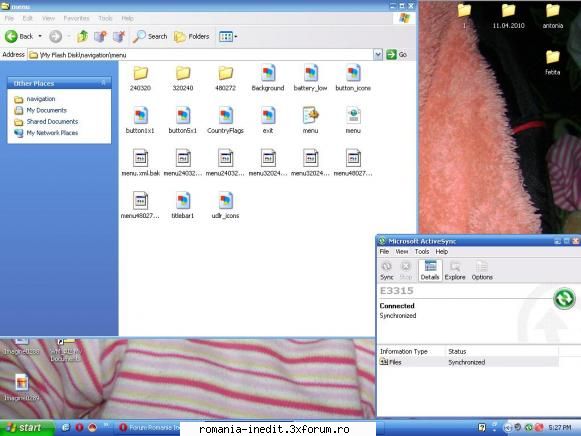Screen dimensions: 581x436
Task: Click the Explore button in ActiveSync
Action: [455, 270]
